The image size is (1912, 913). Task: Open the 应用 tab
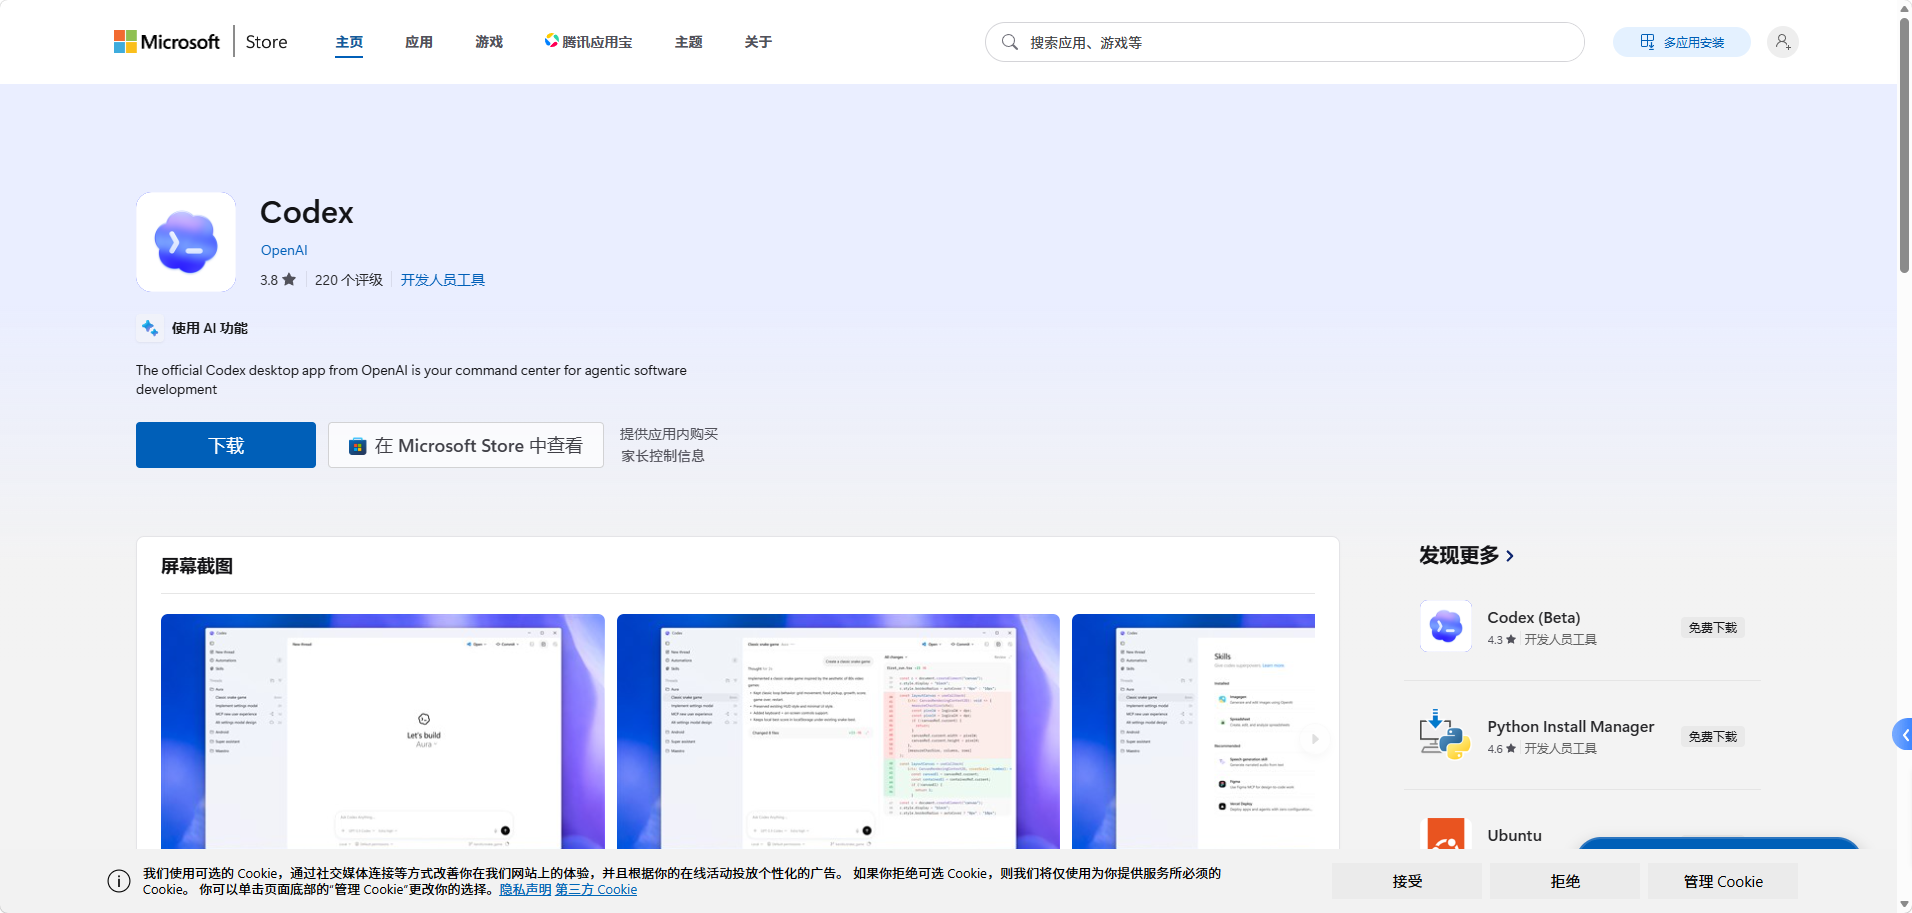(419, 42)
